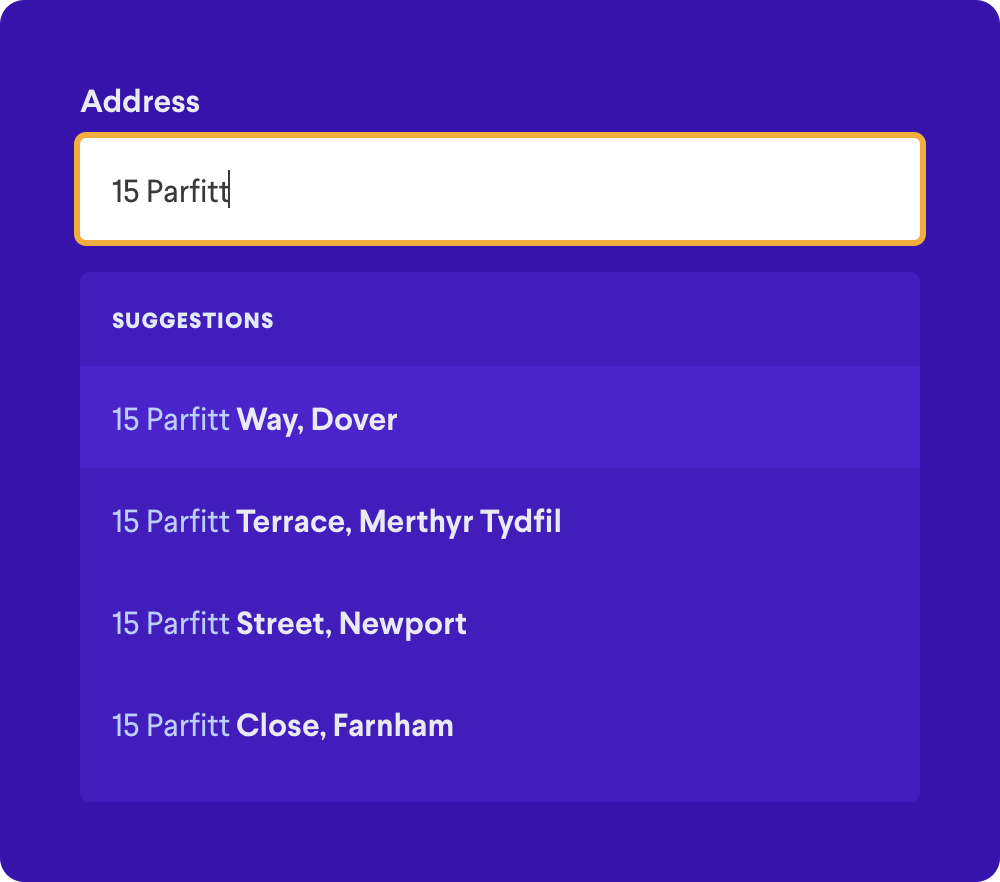Click the number 15 in the input field
The height and width of the screenshot is (882, 1000).
(126, 191)
